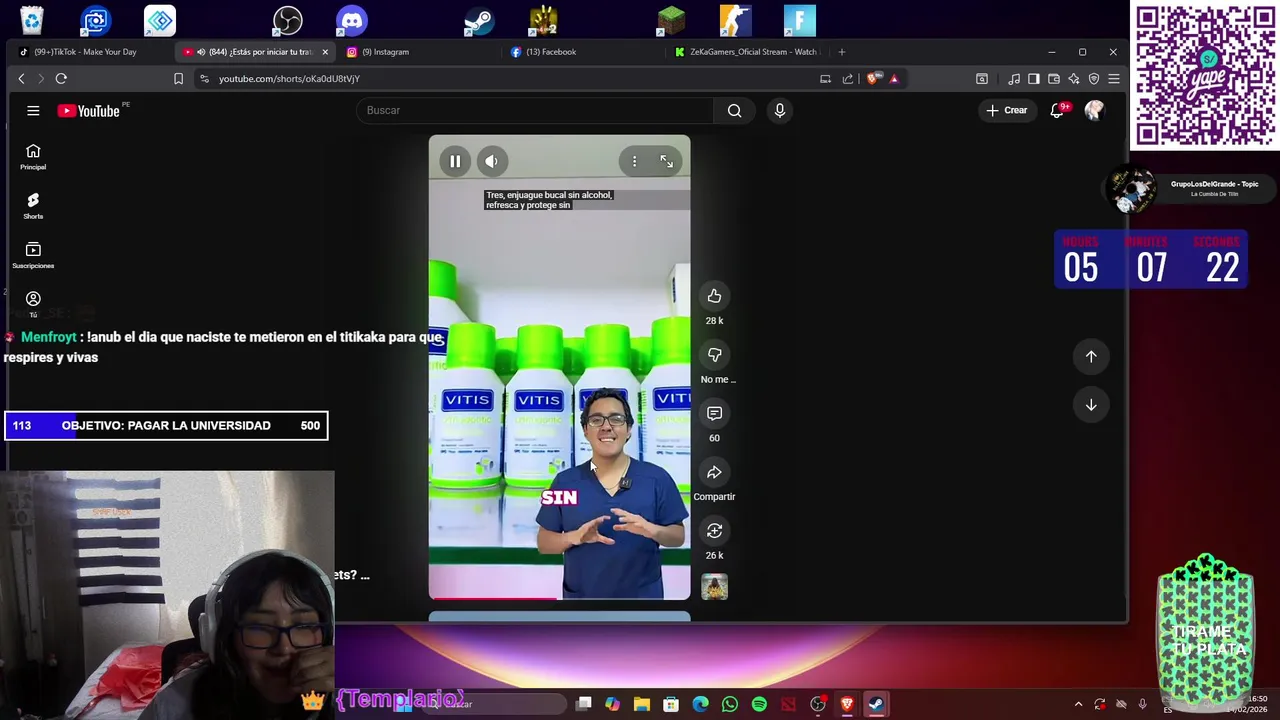Open the Crear create menu
Viewport: 1280px width, 720px height.
pyautogui.click(x=1007, y=110)
